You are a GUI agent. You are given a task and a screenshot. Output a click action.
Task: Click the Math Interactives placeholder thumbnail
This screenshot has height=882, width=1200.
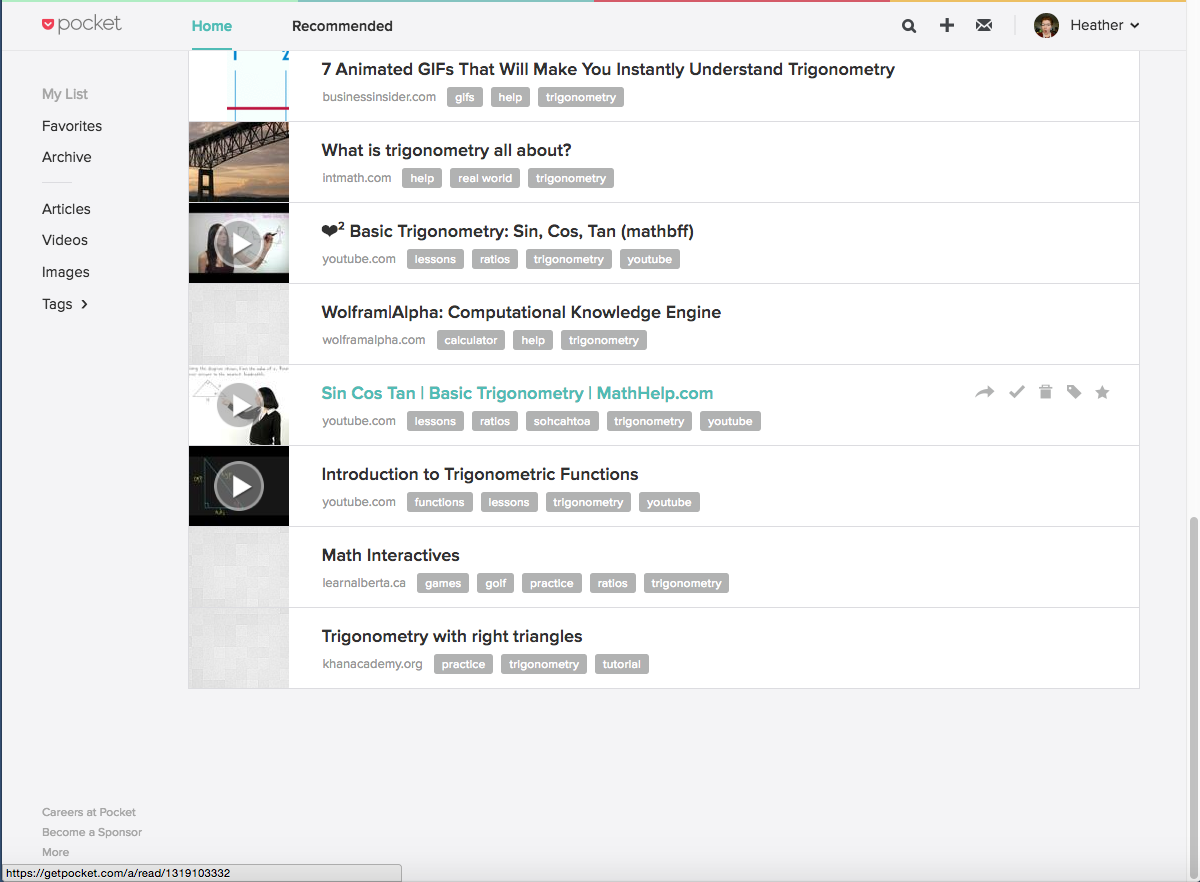click(239, 567)
